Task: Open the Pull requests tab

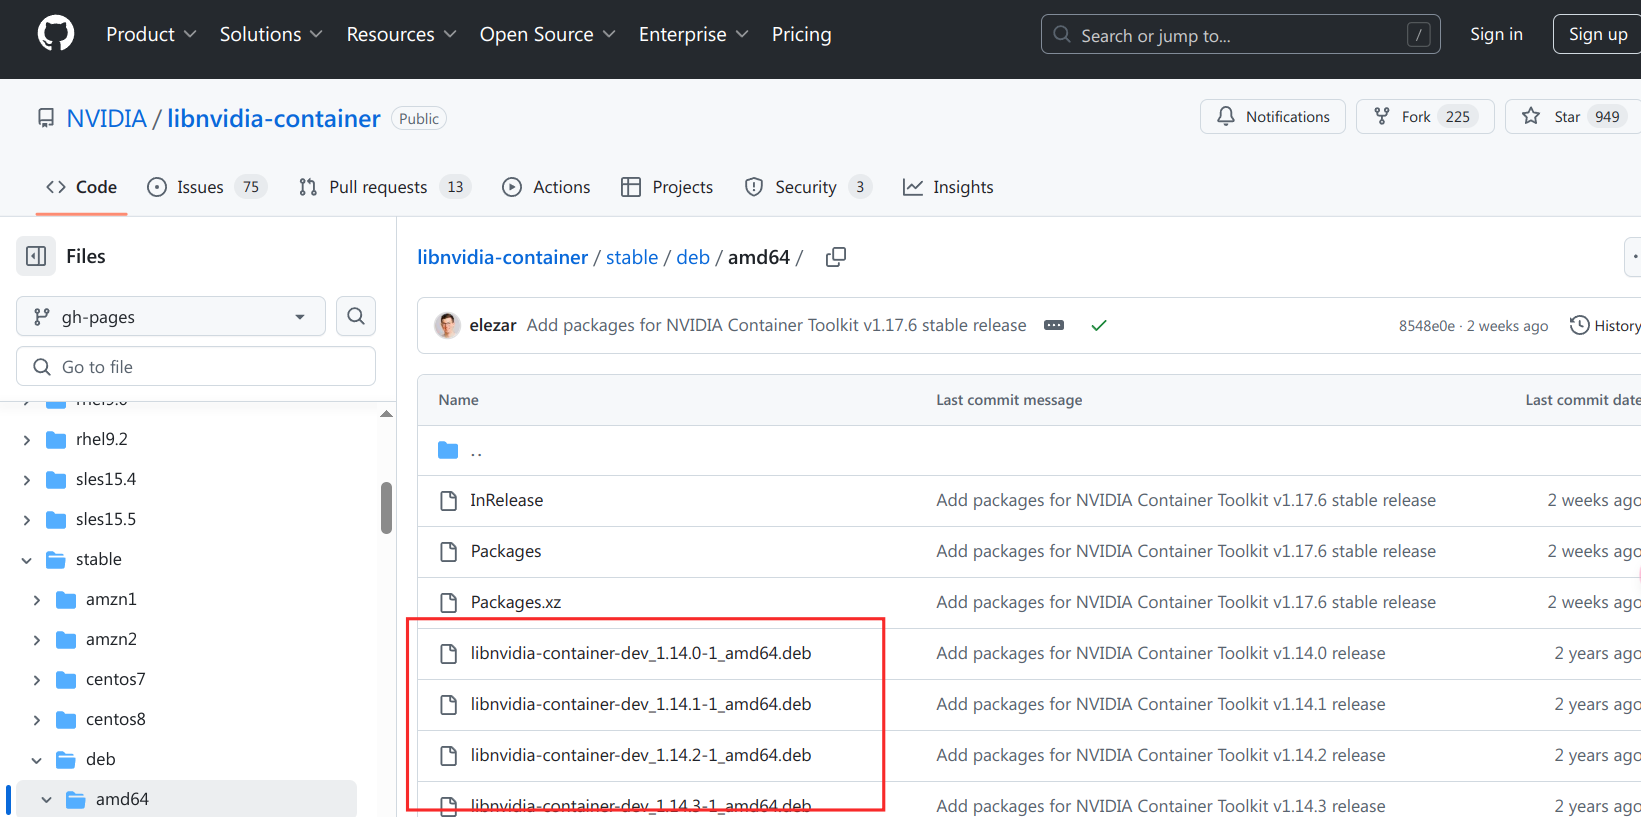Action: [x=377, y=187]
